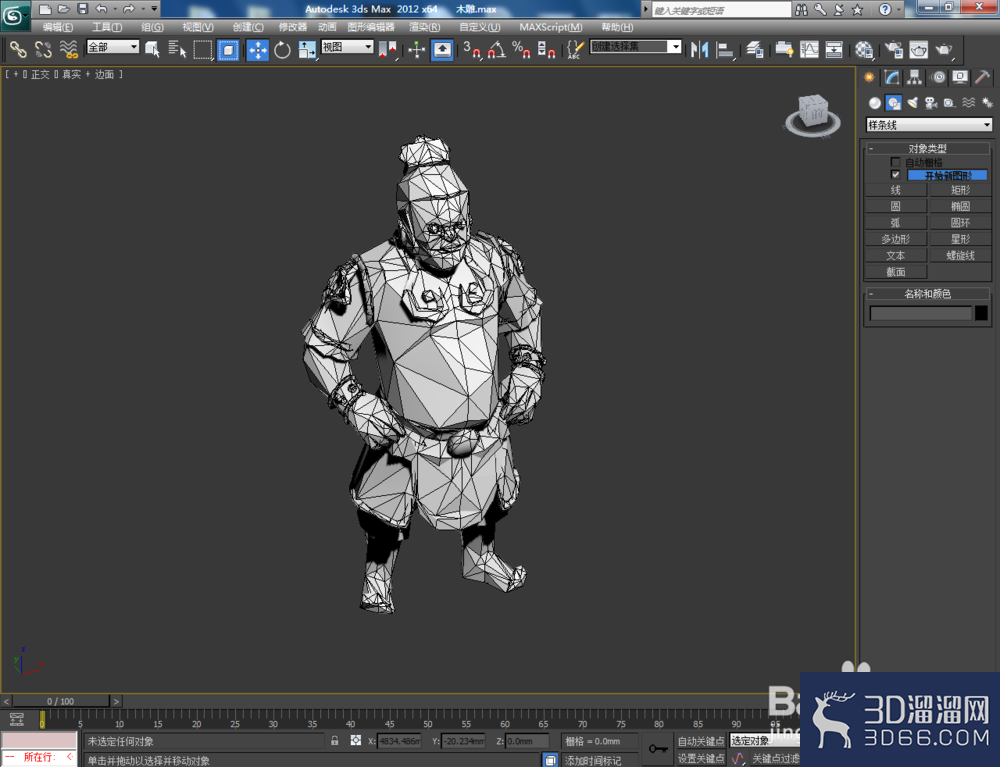Select the Lights category icon
The image size is (1000, 767).
(x=913, y=103)
